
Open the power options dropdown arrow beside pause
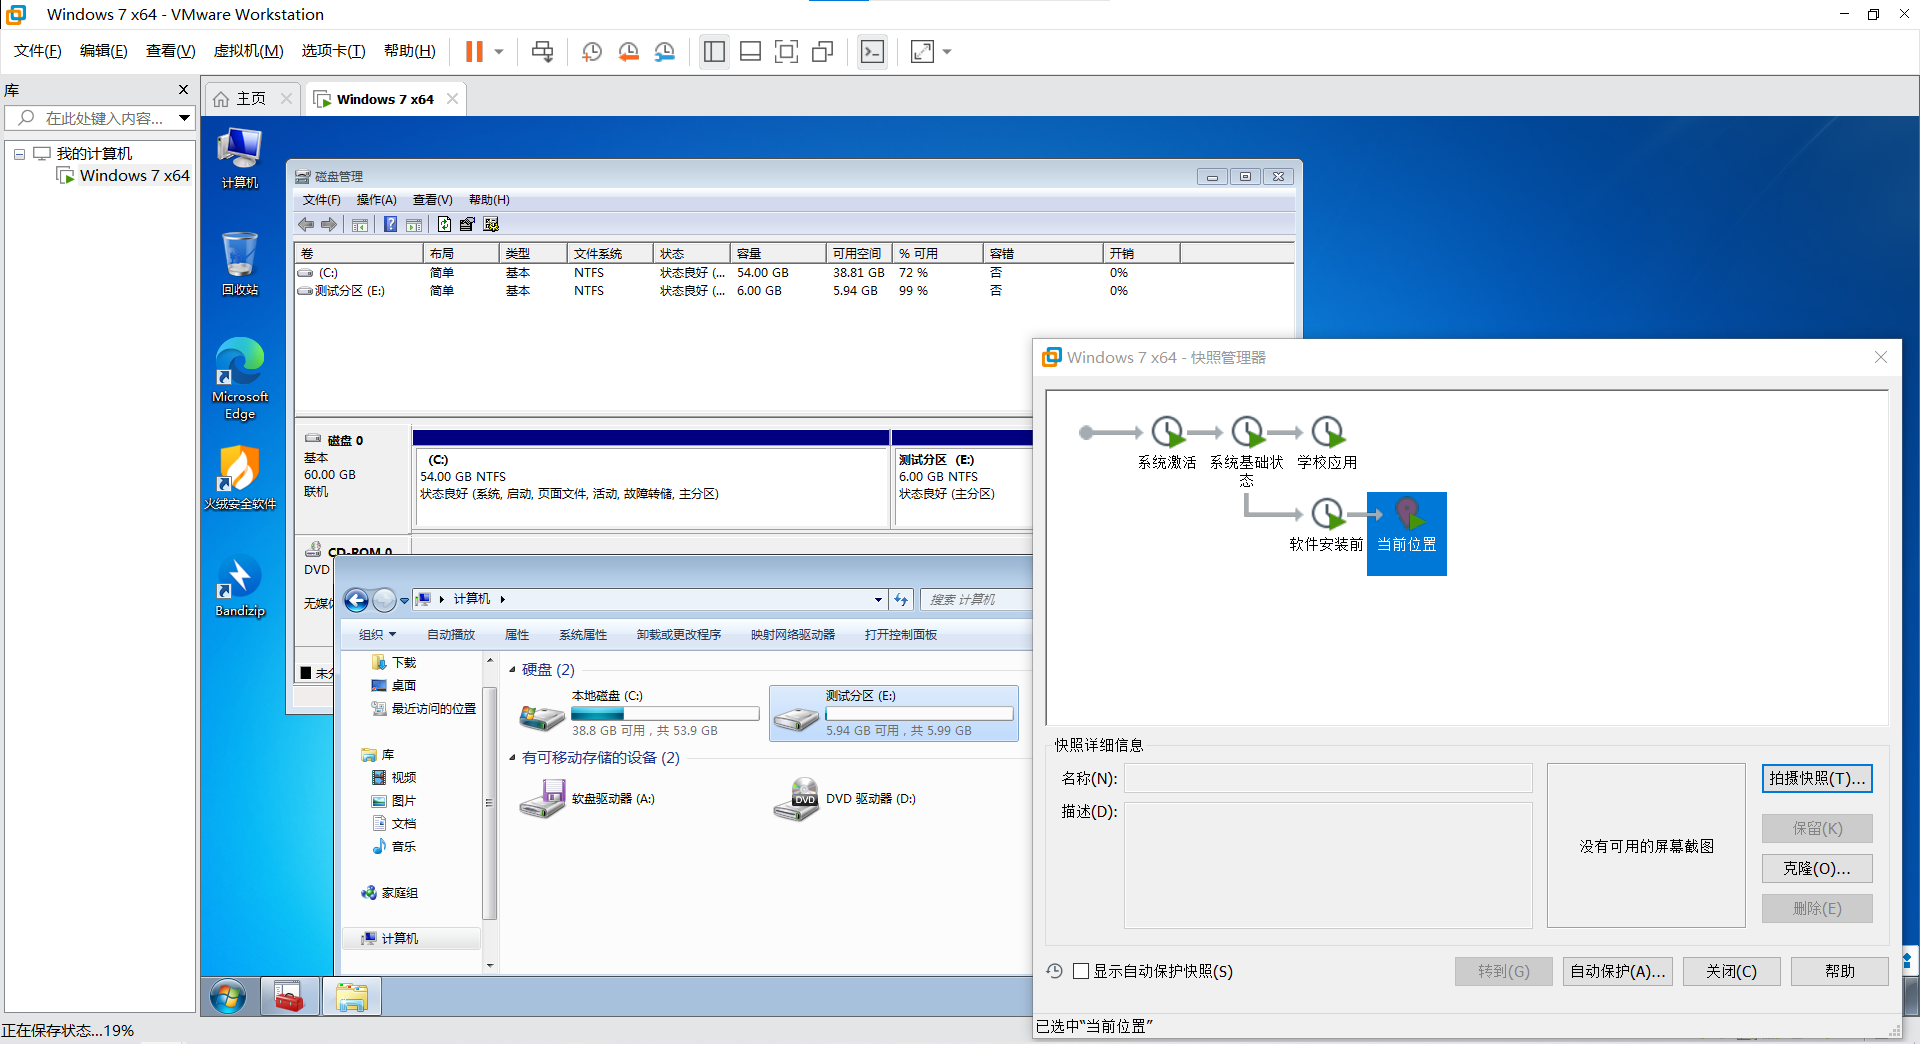499,51
